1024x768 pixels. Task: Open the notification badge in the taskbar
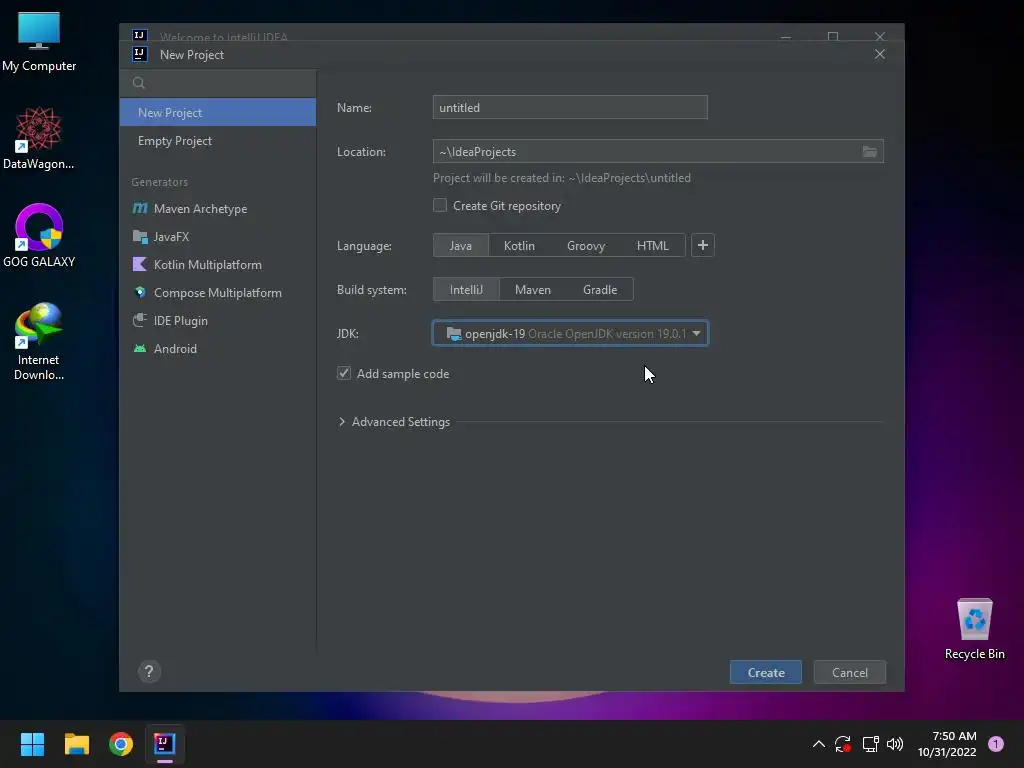995,744
